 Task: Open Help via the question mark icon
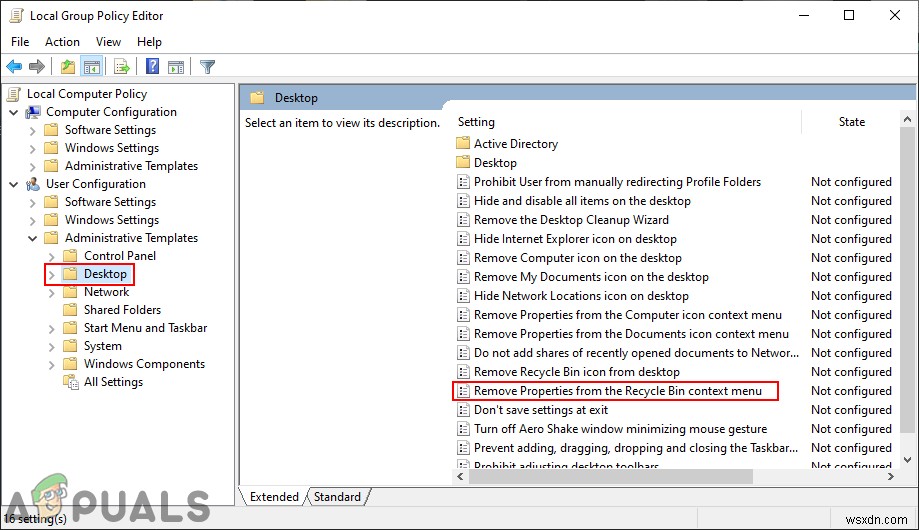152,66
